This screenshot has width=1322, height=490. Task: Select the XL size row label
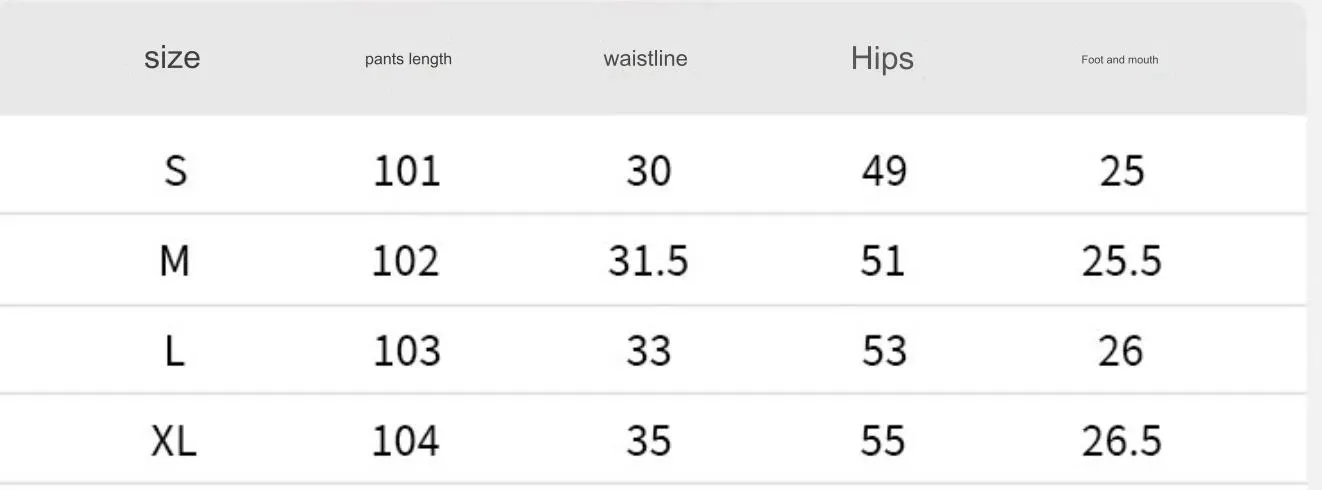point(174,440)
